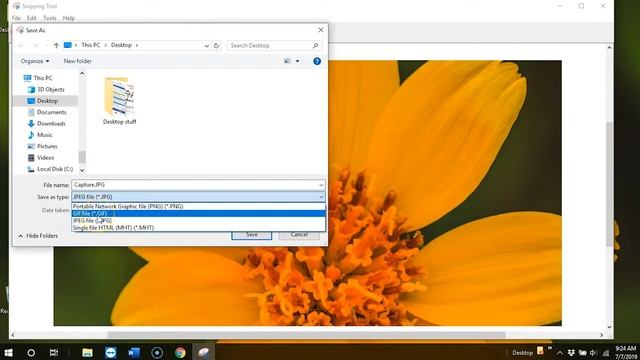
Task: Open File name history dropdown arrow
Action: [321, 185]
